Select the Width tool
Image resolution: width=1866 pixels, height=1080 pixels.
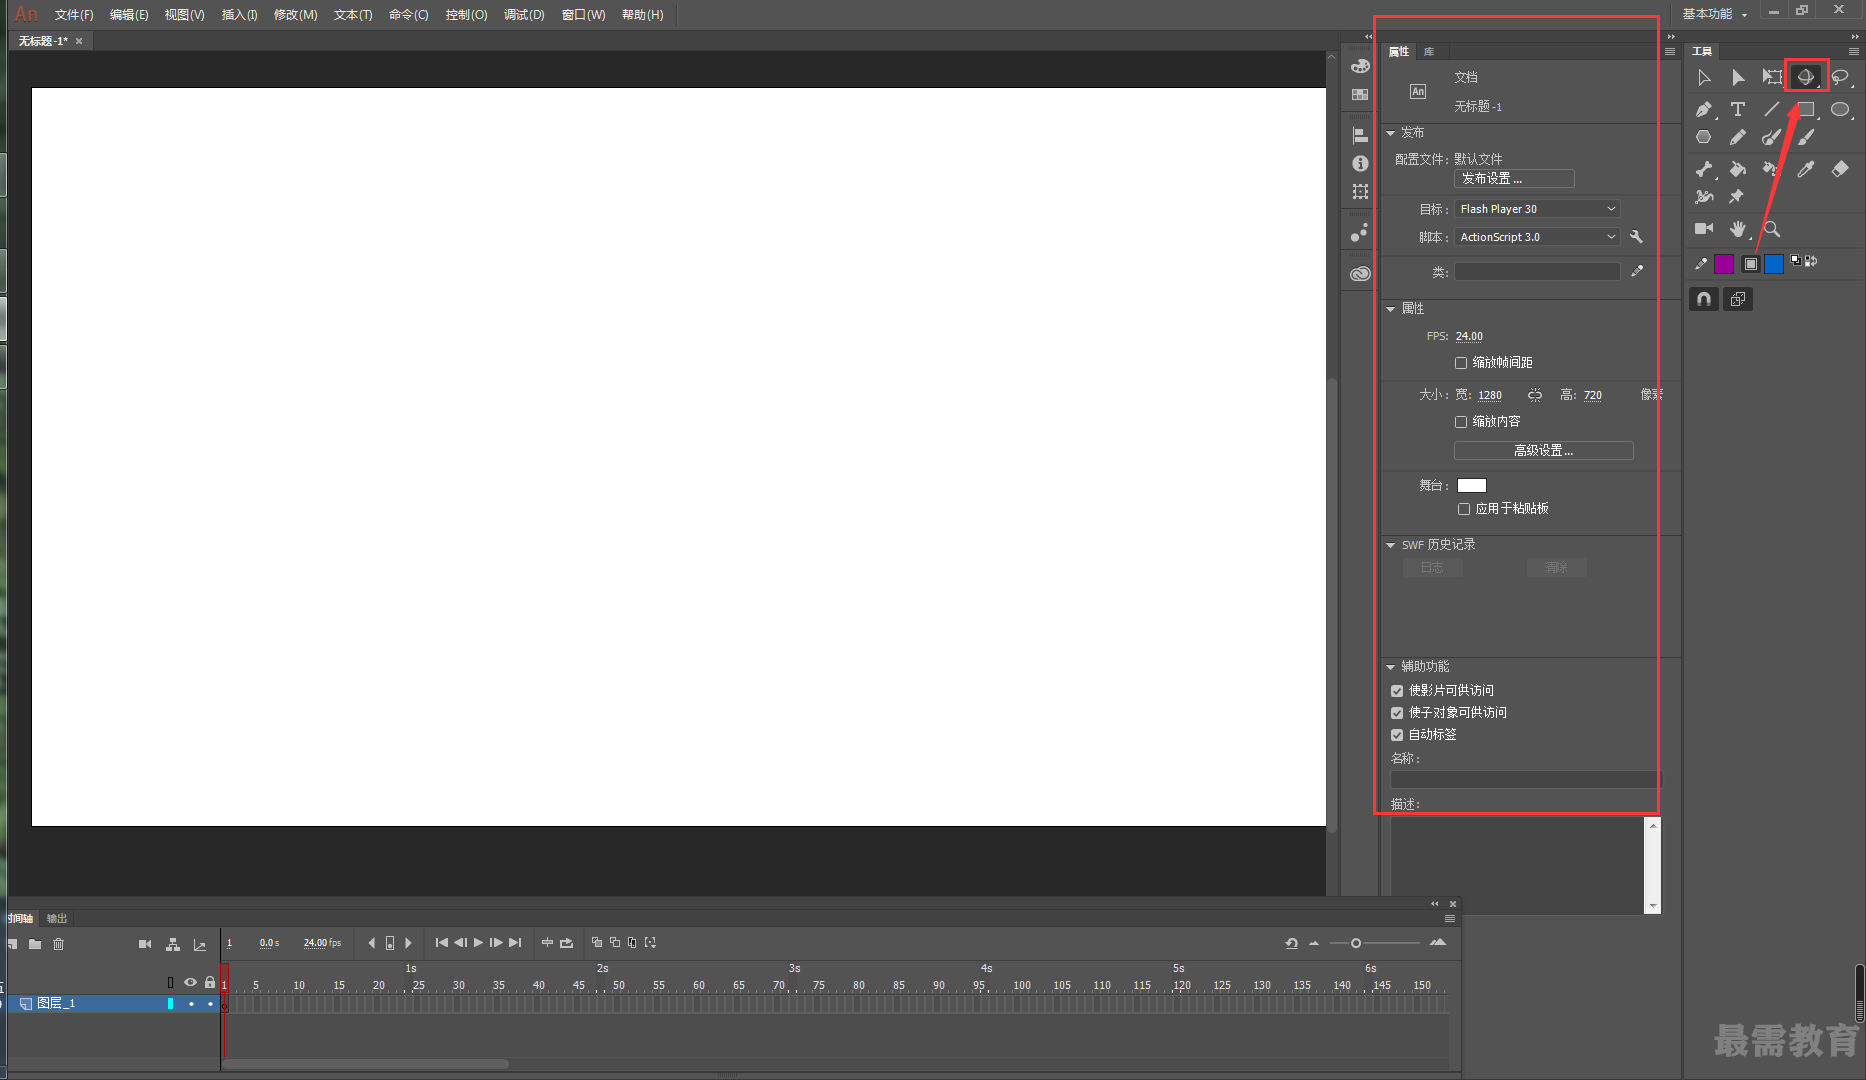(1704, 197)
